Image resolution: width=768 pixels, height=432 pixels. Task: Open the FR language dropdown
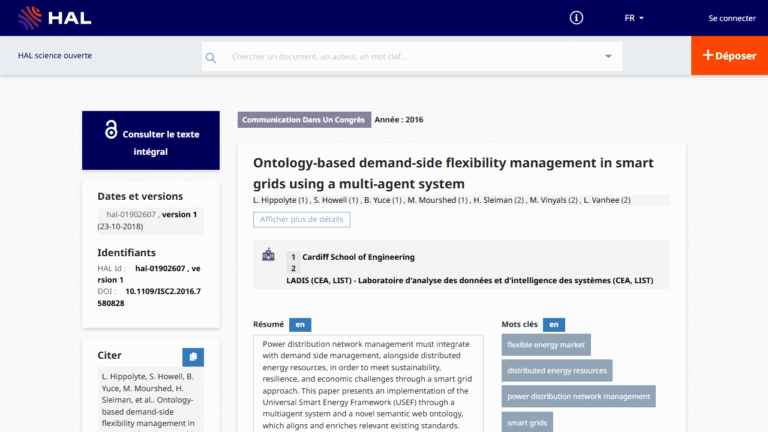pyautogui.click(x=634, y=18)
